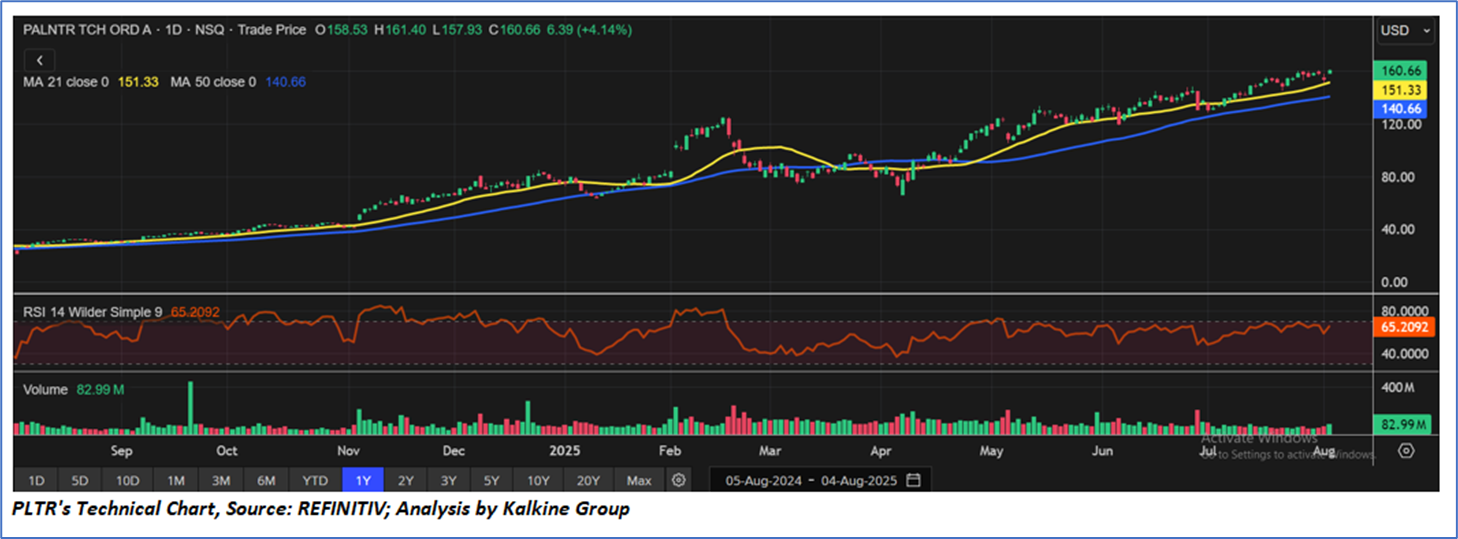
Task: Select the active 1Y range tab
Action: click(x=363, y=480)
